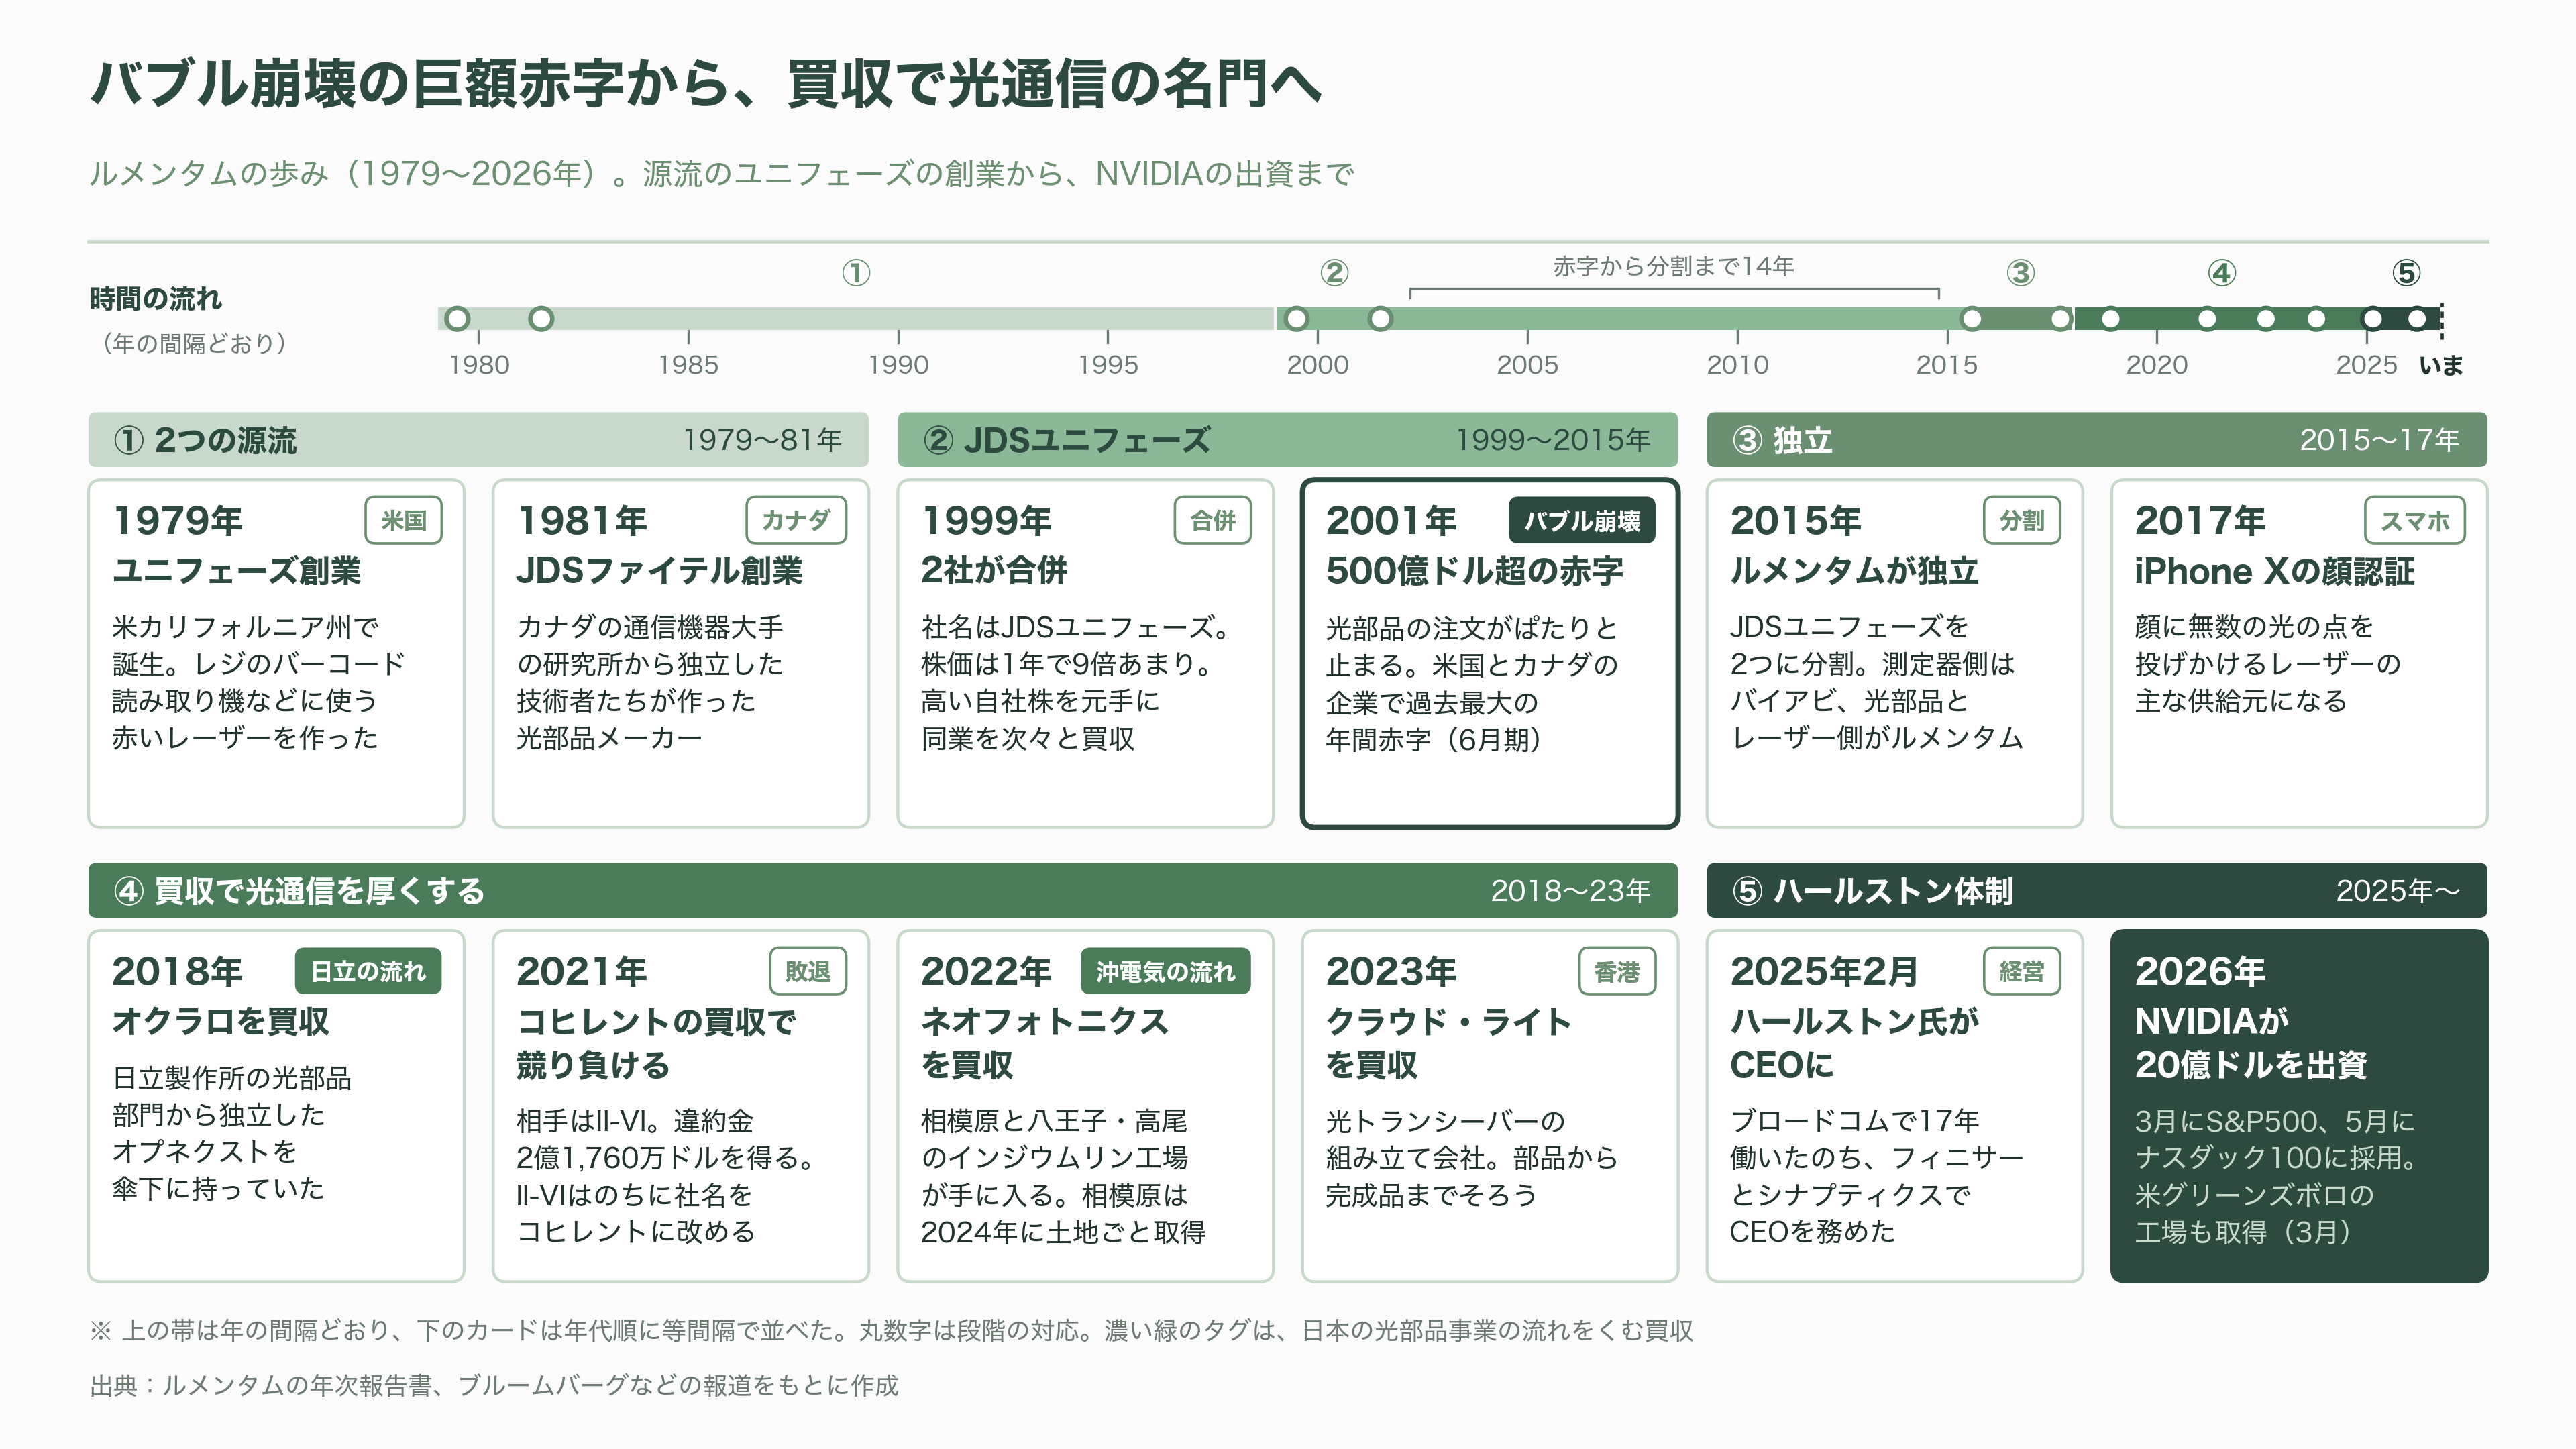
Task: Click the 赤字から分割まで14年 bracket label
Action: 1673,266
